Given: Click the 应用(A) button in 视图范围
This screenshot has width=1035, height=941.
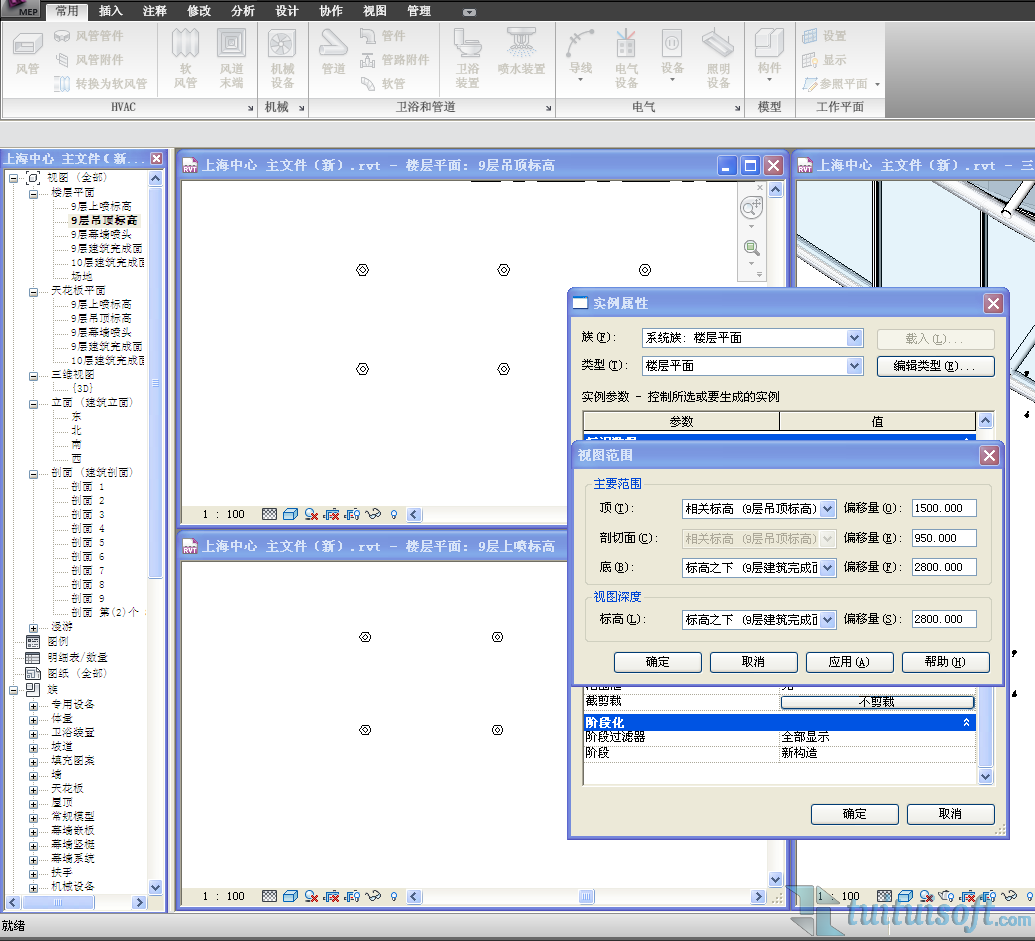Looking at the screenshot, I should click(848, 662).
